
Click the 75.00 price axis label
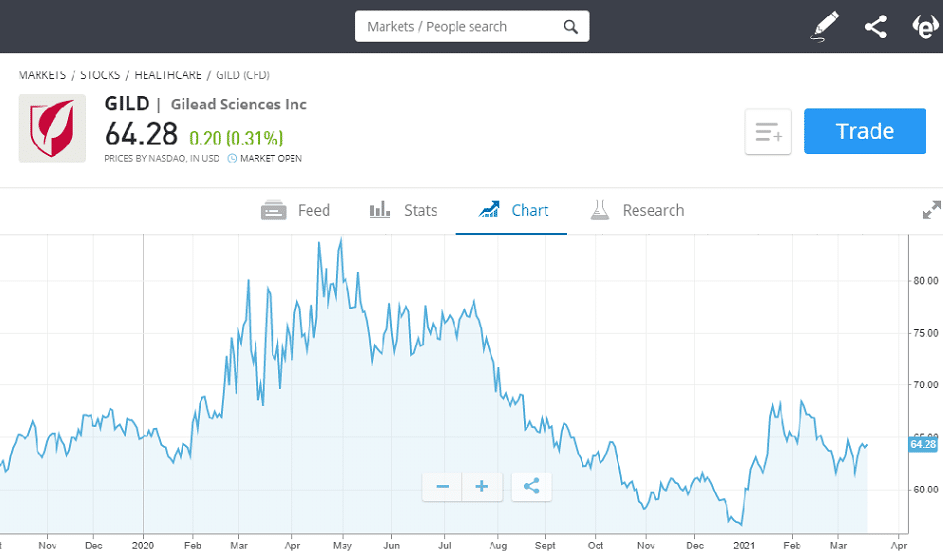[926, 333]
